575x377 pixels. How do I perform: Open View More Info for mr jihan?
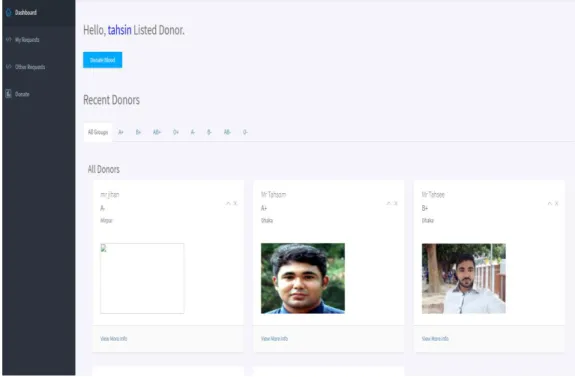coord(114,338)
